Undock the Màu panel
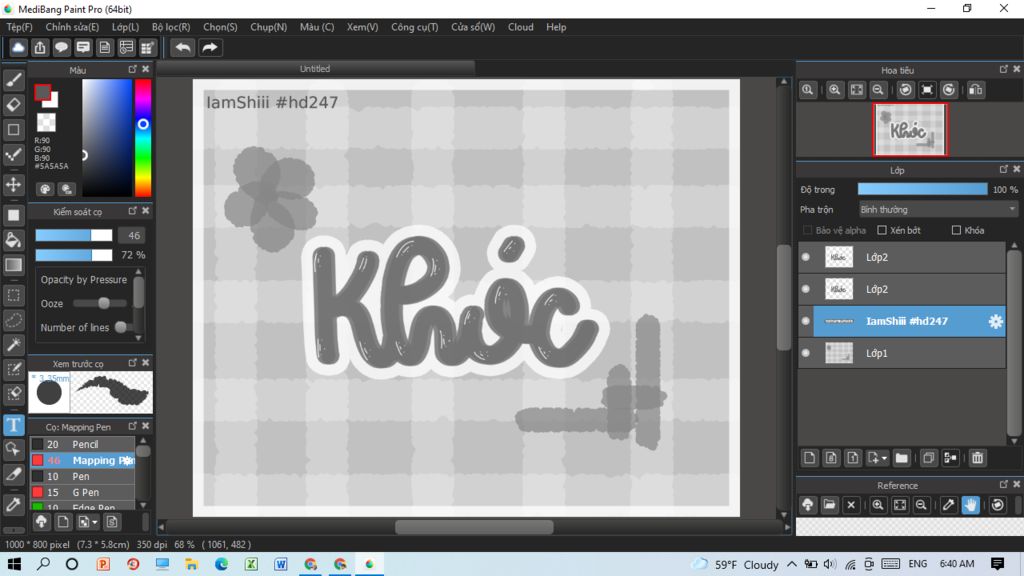The width and height of the screenshot is (1024, 576). tap(133, 69)
